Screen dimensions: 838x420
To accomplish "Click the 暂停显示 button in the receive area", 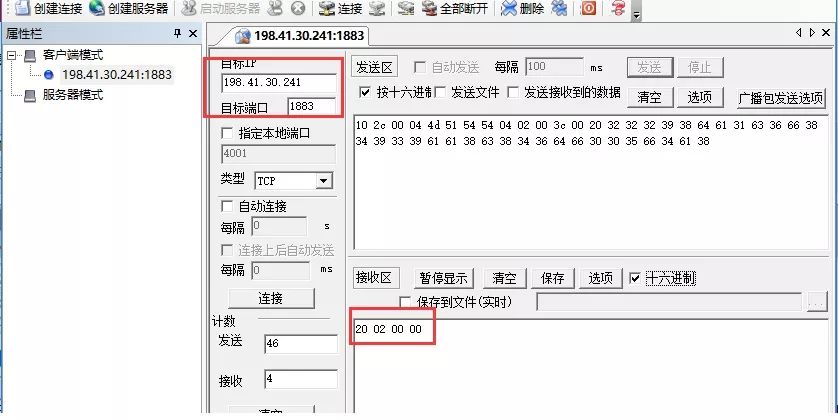I will click(x=443, y=278).
